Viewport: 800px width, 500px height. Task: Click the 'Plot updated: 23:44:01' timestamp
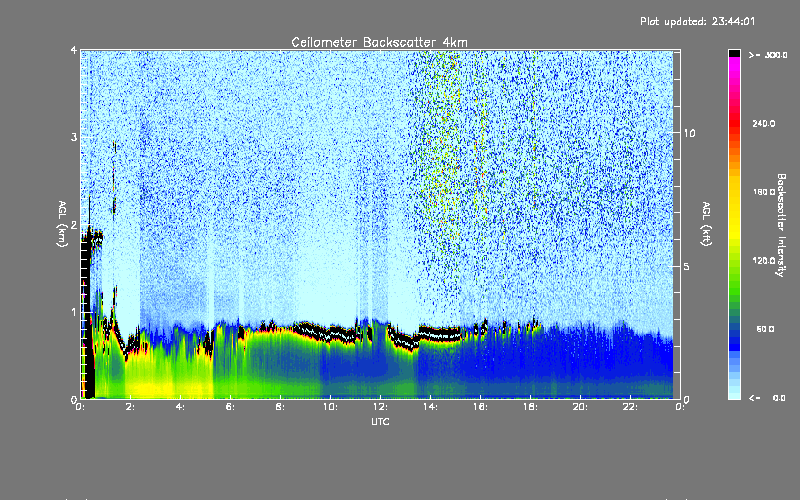(x=697, y=21)
